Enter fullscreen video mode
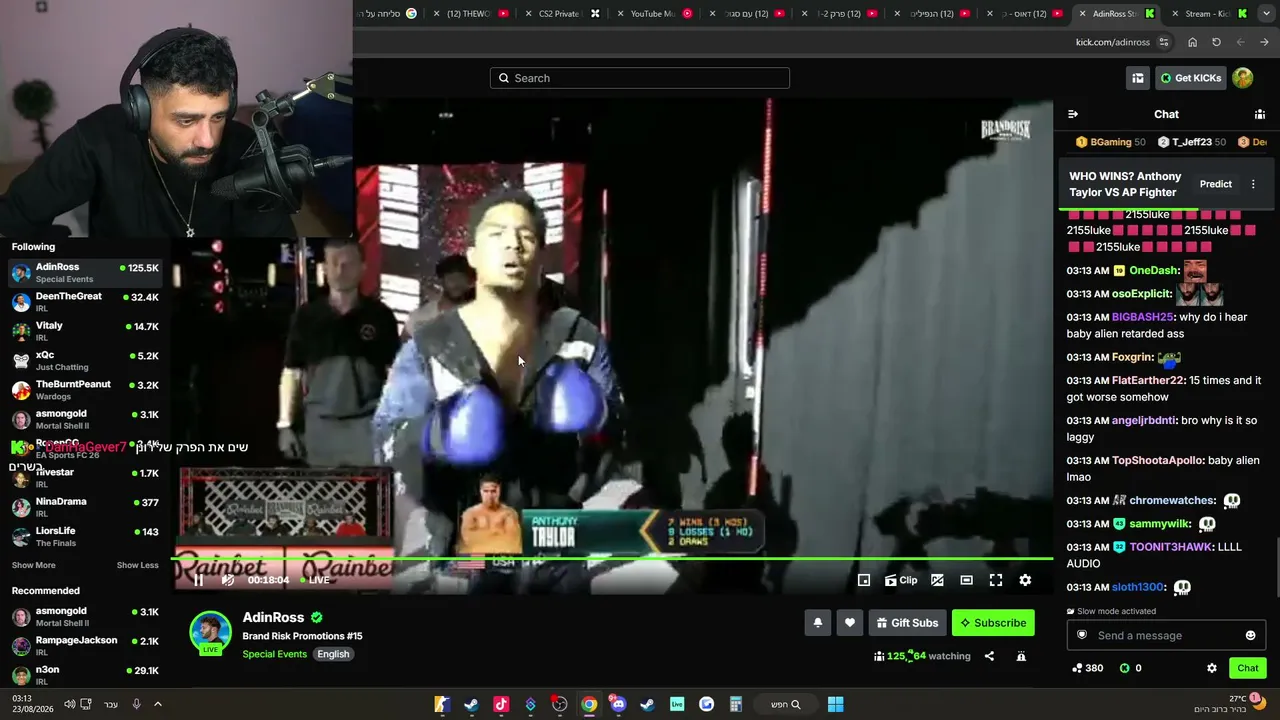The width and height of the screenshot is (1280, 720). click(996, 580)
